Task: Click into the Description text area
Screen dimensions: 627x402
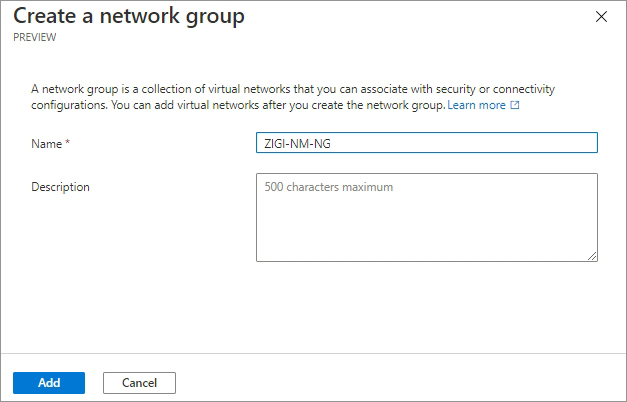Action: (x=427, y=218)
